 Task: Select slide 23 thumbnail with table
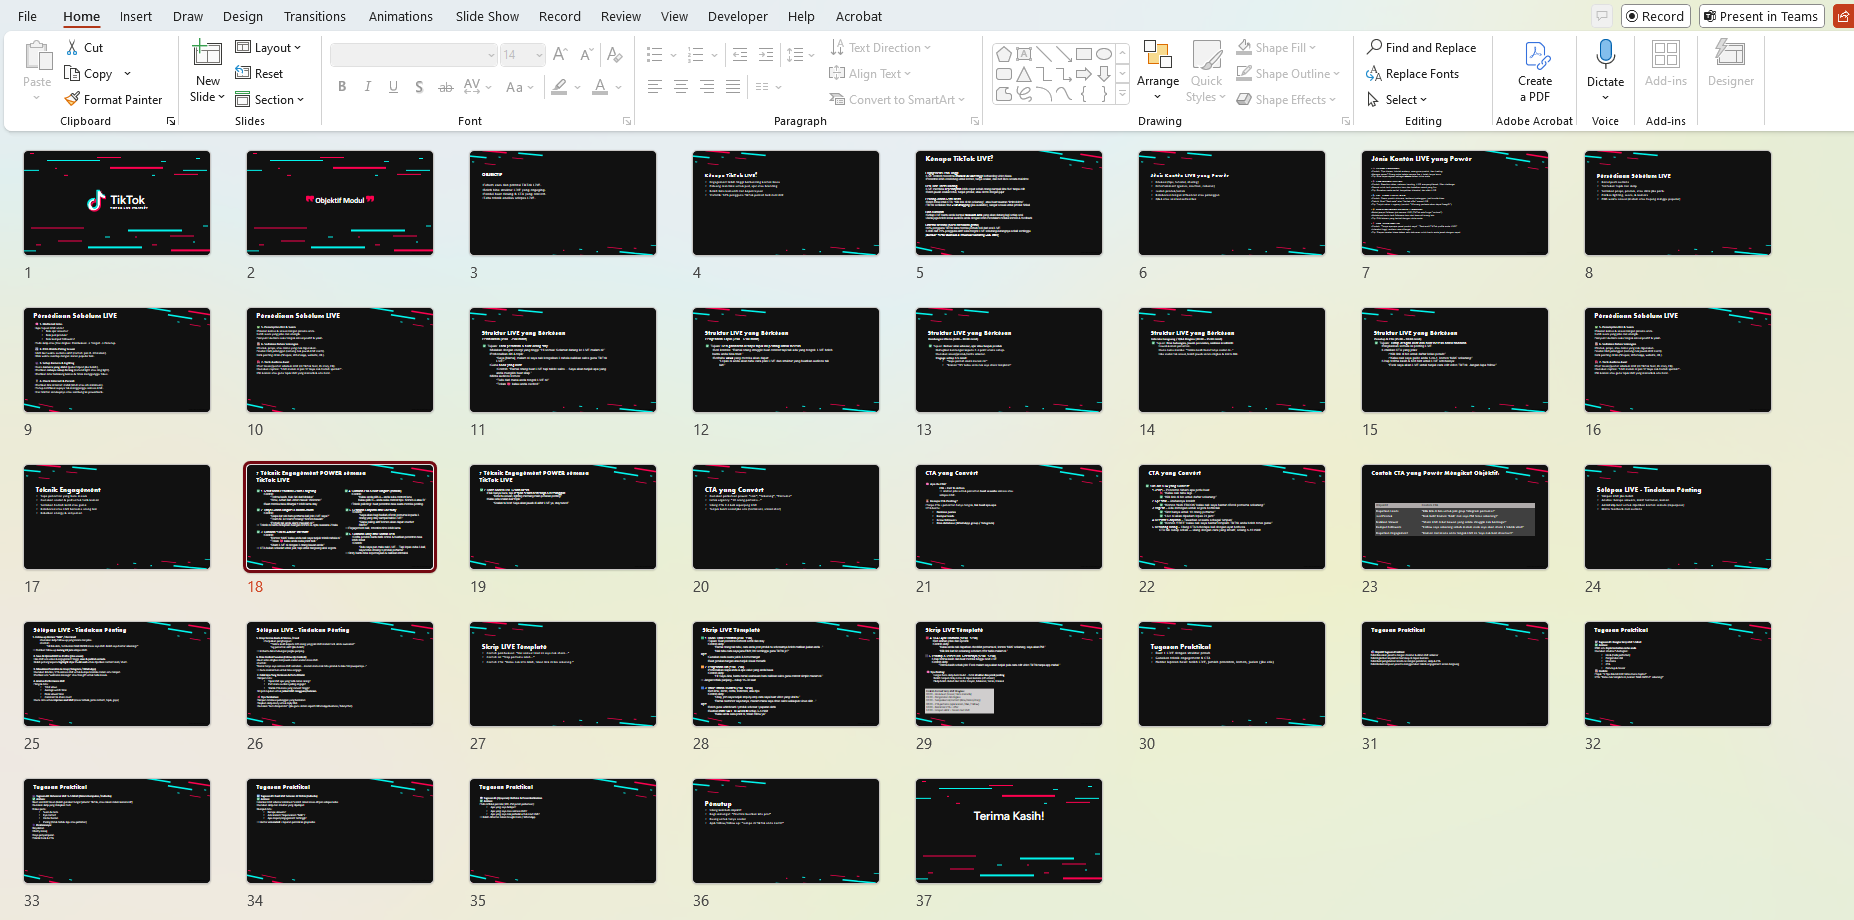[x=1455, y=517]
